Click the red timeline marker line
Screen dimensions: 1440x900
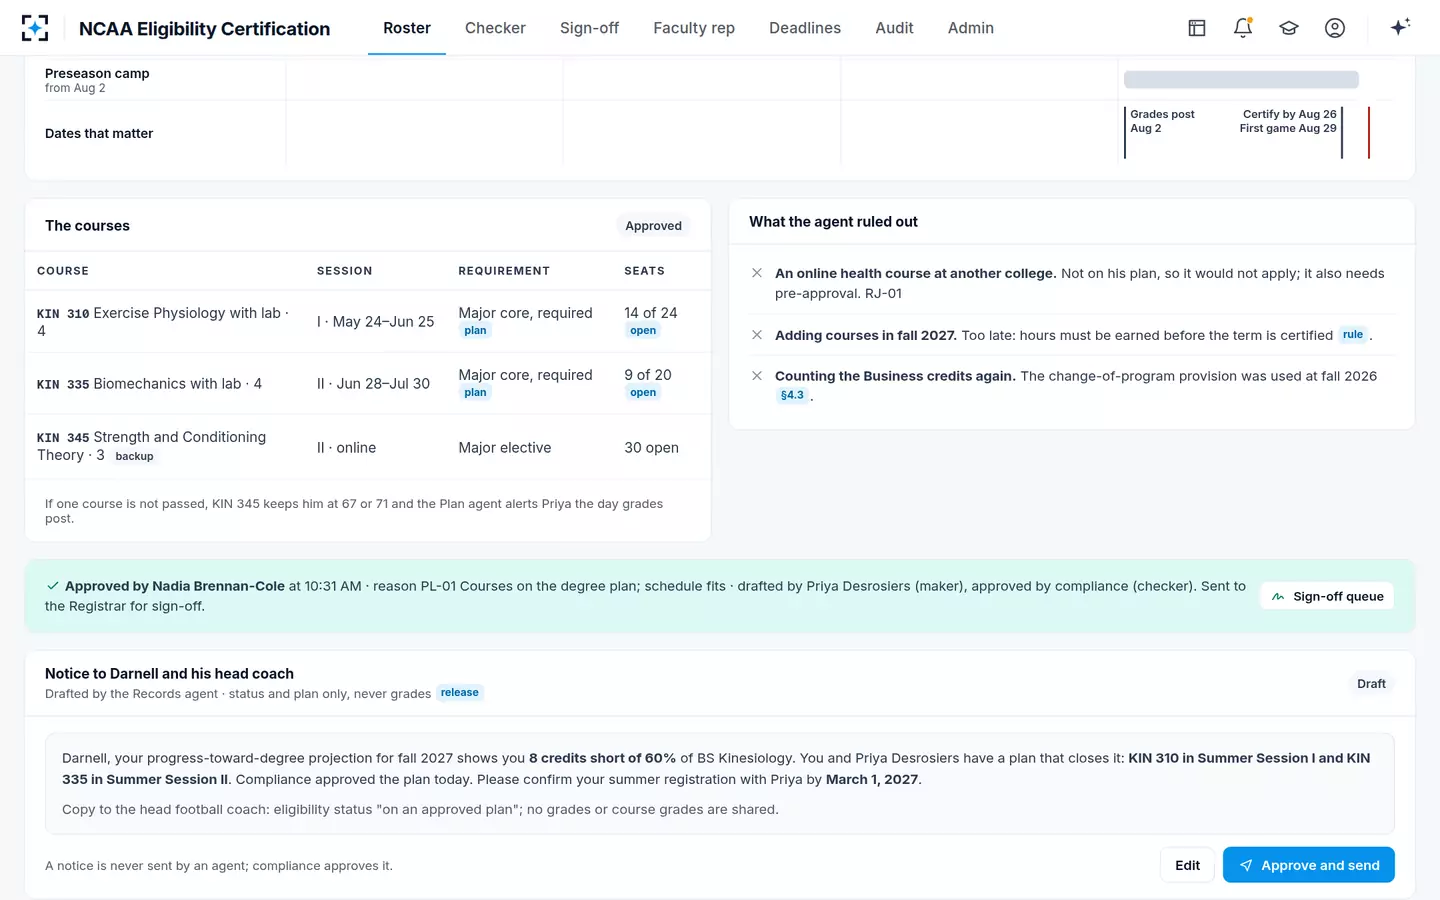[x=1369, y=132]
